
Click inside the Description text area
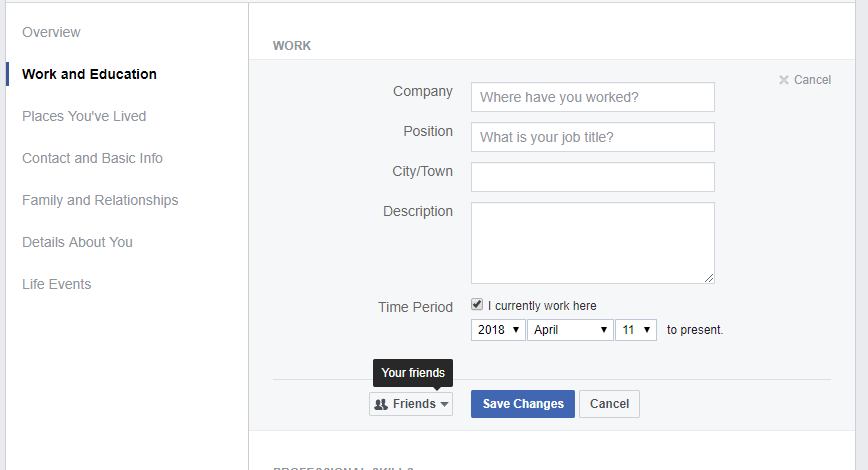tap(592, 243)
